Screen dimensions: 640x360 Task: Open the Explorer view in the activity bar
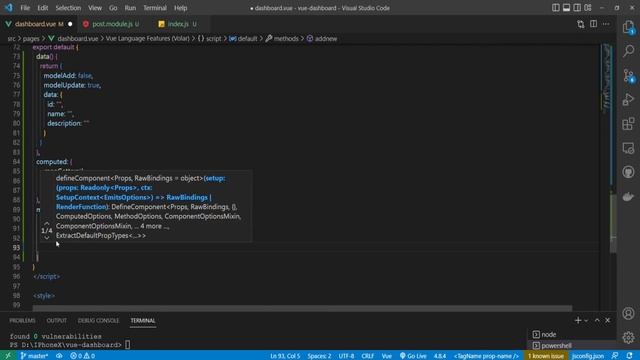tap(629, 27)
